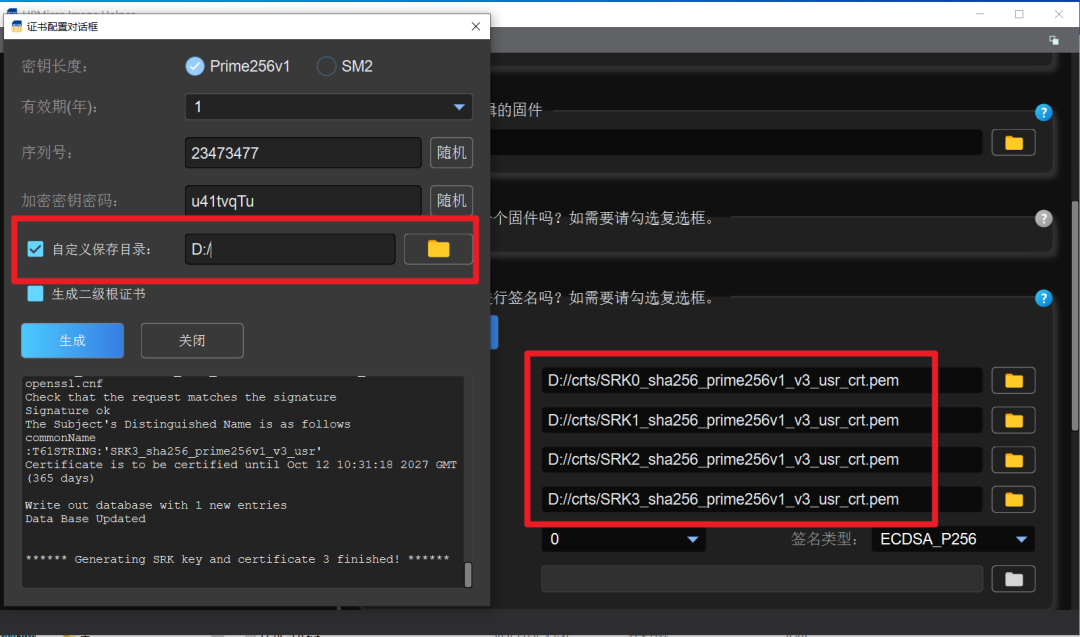Click the gray help icon beside the second firmware question

1043,218
